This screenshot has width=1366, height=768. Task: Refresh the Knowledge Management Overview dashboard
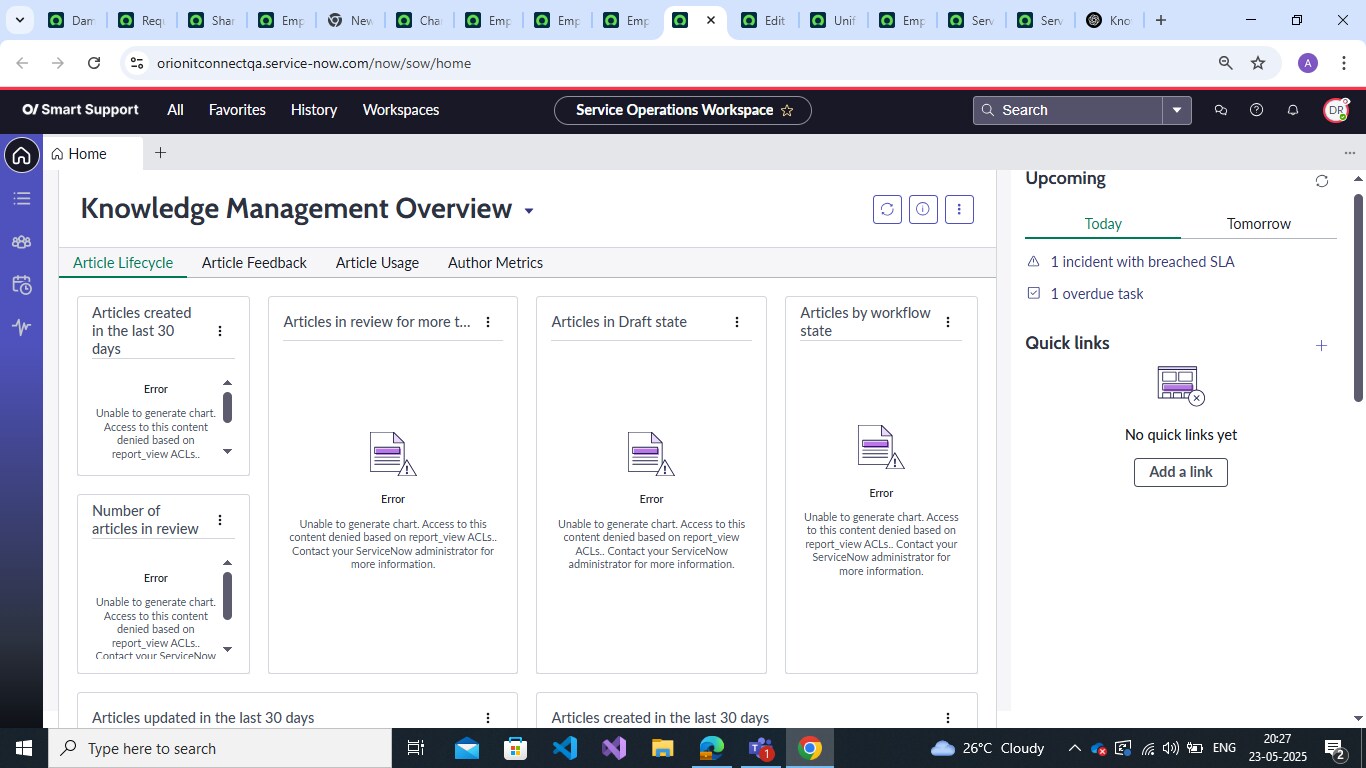[886, 208]
